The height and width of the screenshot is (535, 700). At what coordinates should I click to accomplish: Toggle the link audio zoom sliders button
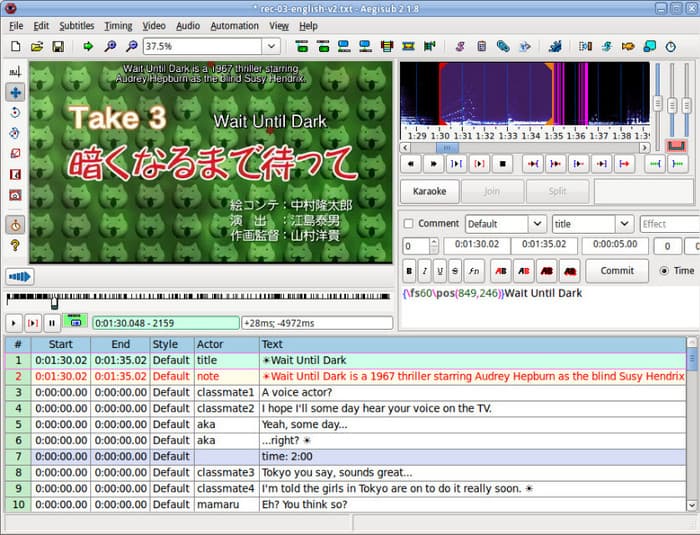click(x=676, y=146)
